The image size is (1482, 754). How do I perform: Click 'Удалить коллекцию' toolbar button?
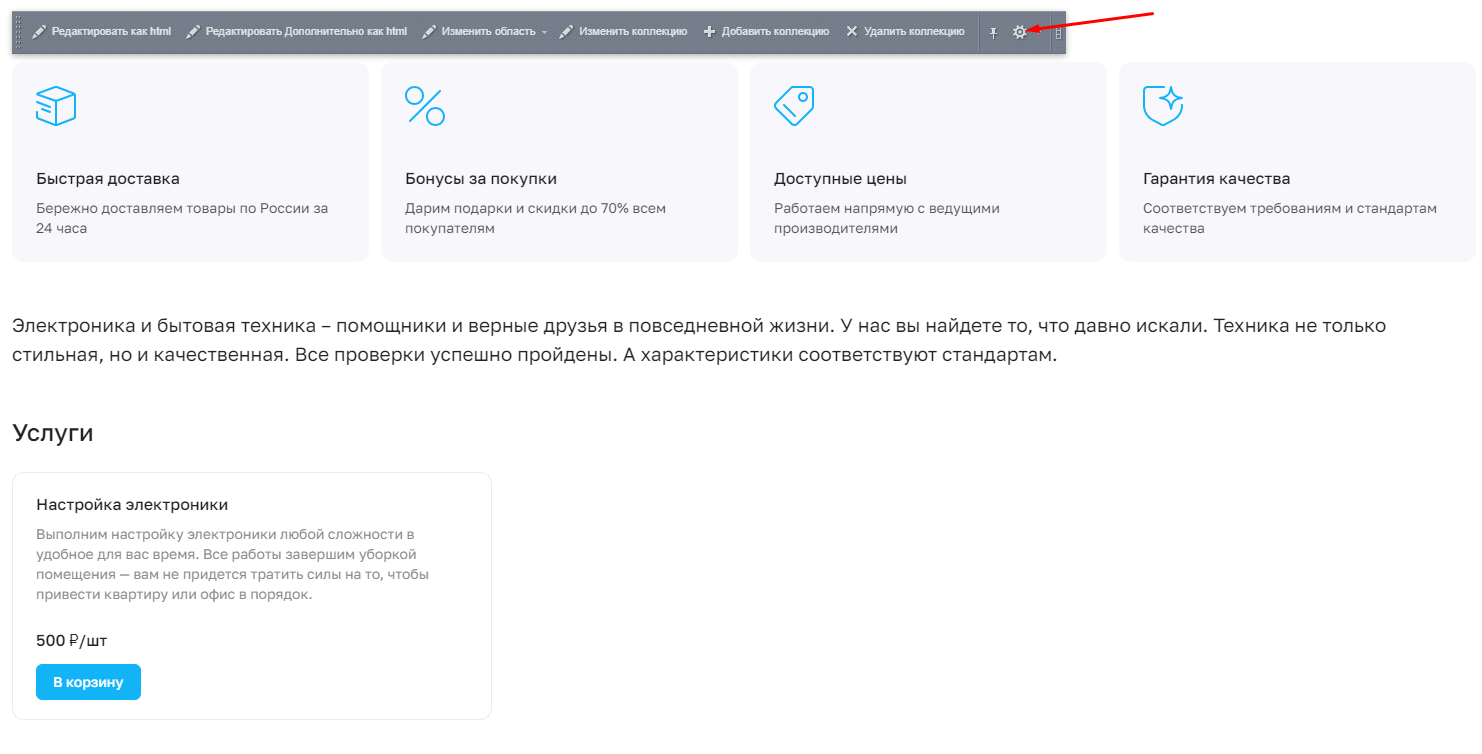coord(905,32)
